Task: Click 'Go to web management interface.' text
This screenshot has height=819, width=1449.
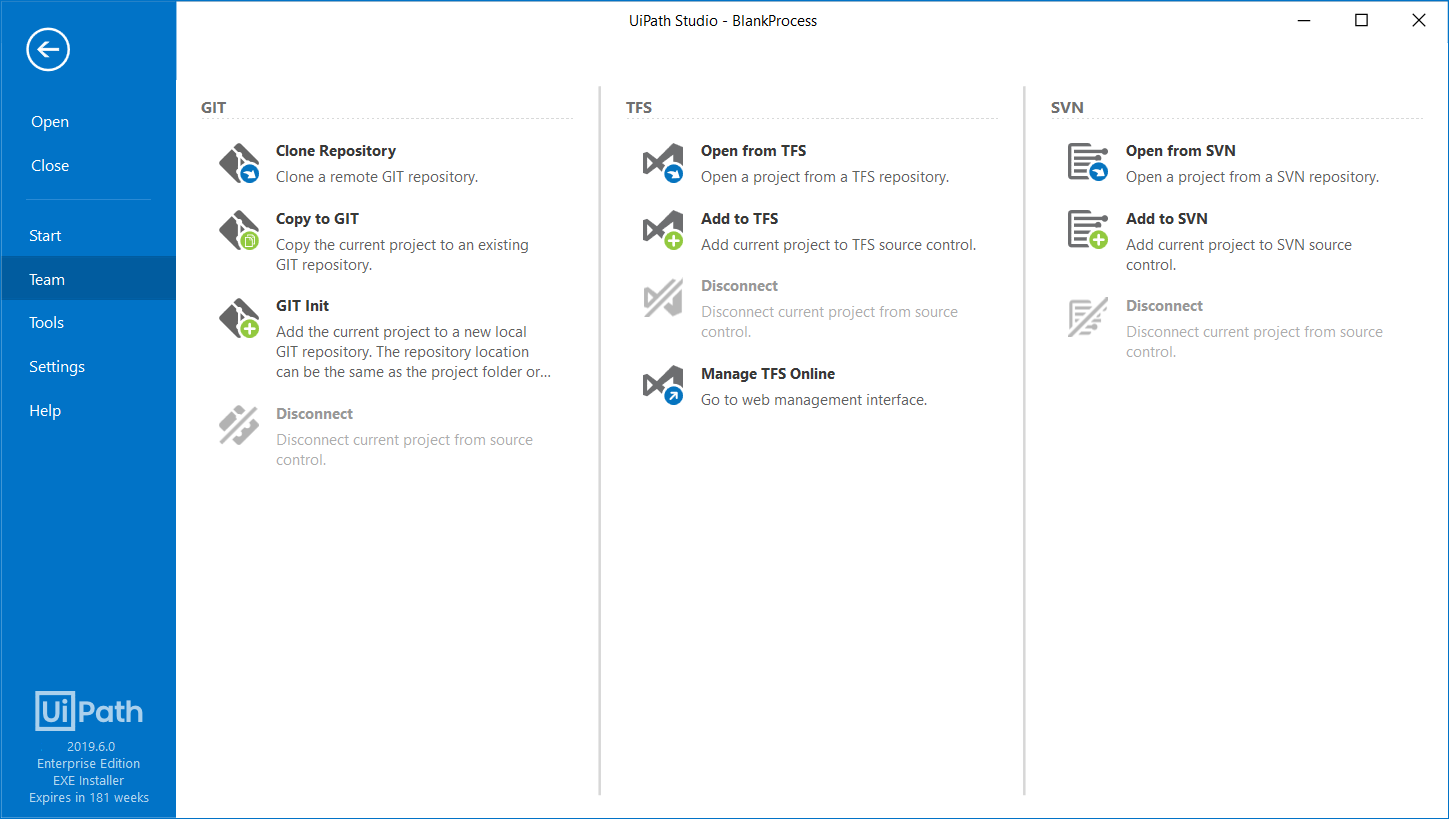Action: coord(814,400)
